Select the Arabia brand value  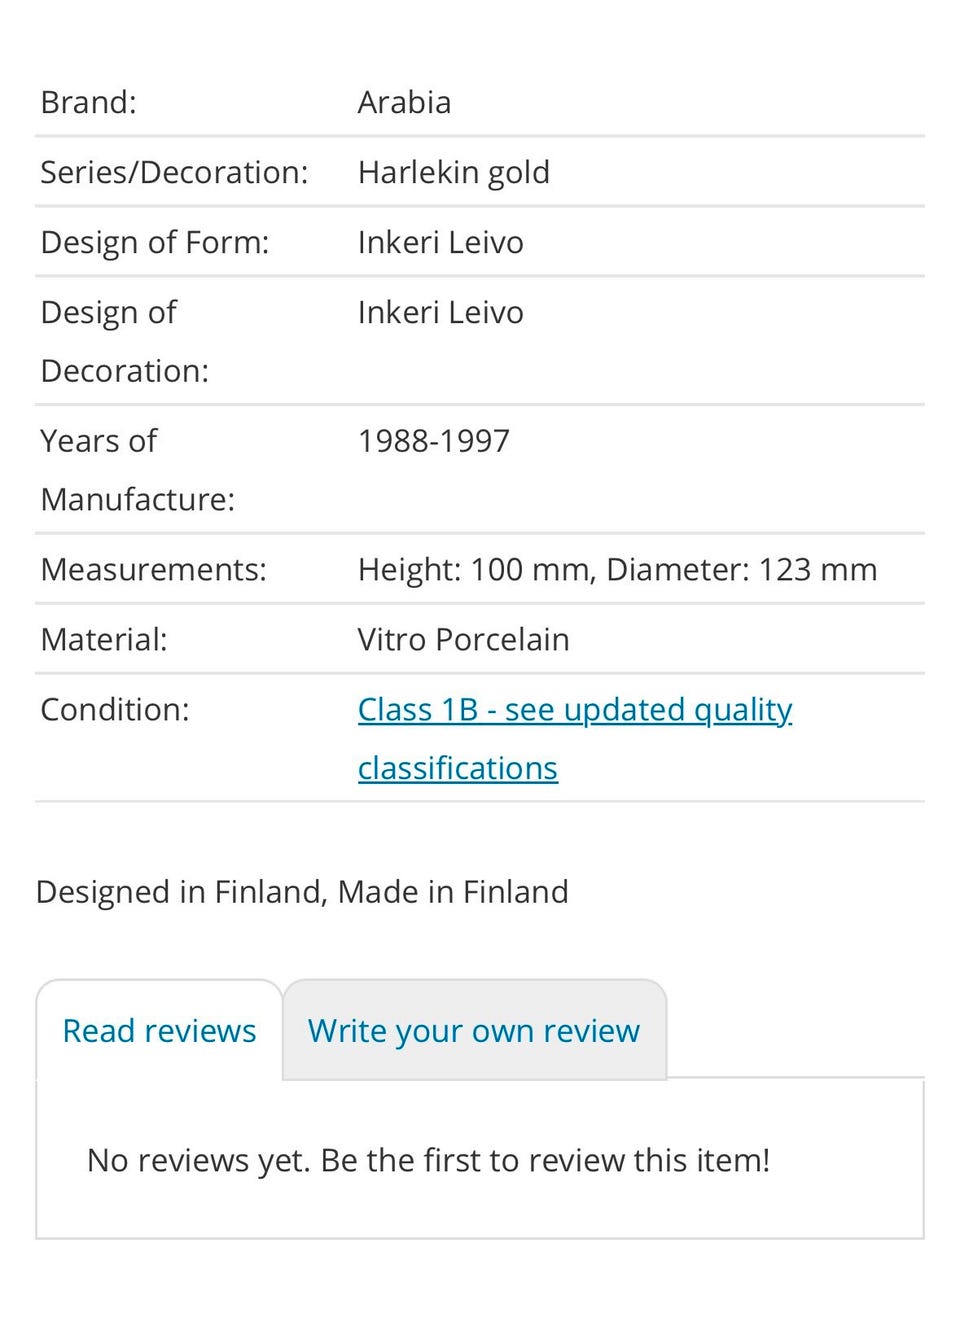point(404,102)
